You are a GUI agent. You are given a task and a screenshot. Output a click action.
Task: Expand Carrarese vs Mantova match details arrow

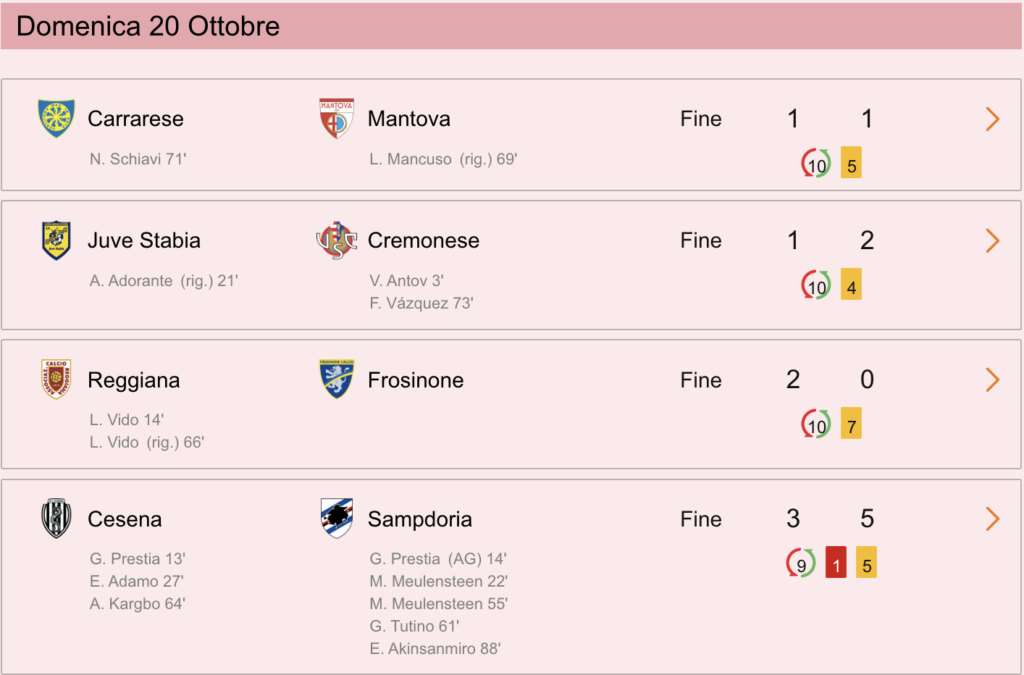pyautogui.click(x=993, y=119)
